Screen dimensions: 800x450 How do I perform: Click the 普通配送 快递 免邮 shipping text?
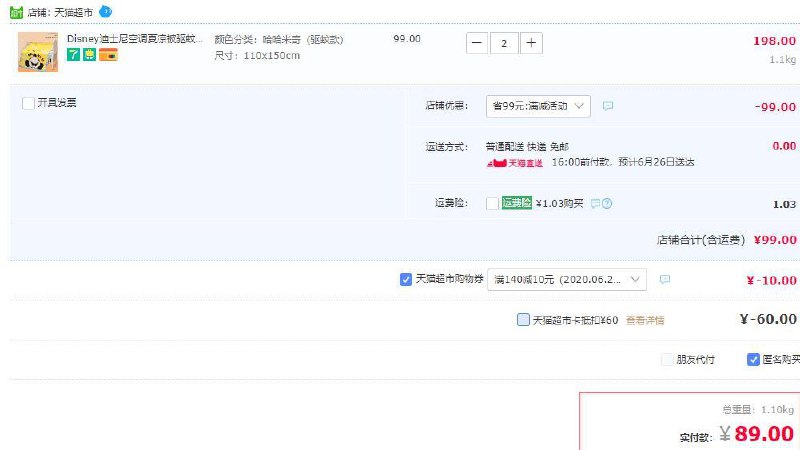pos(527,147)
